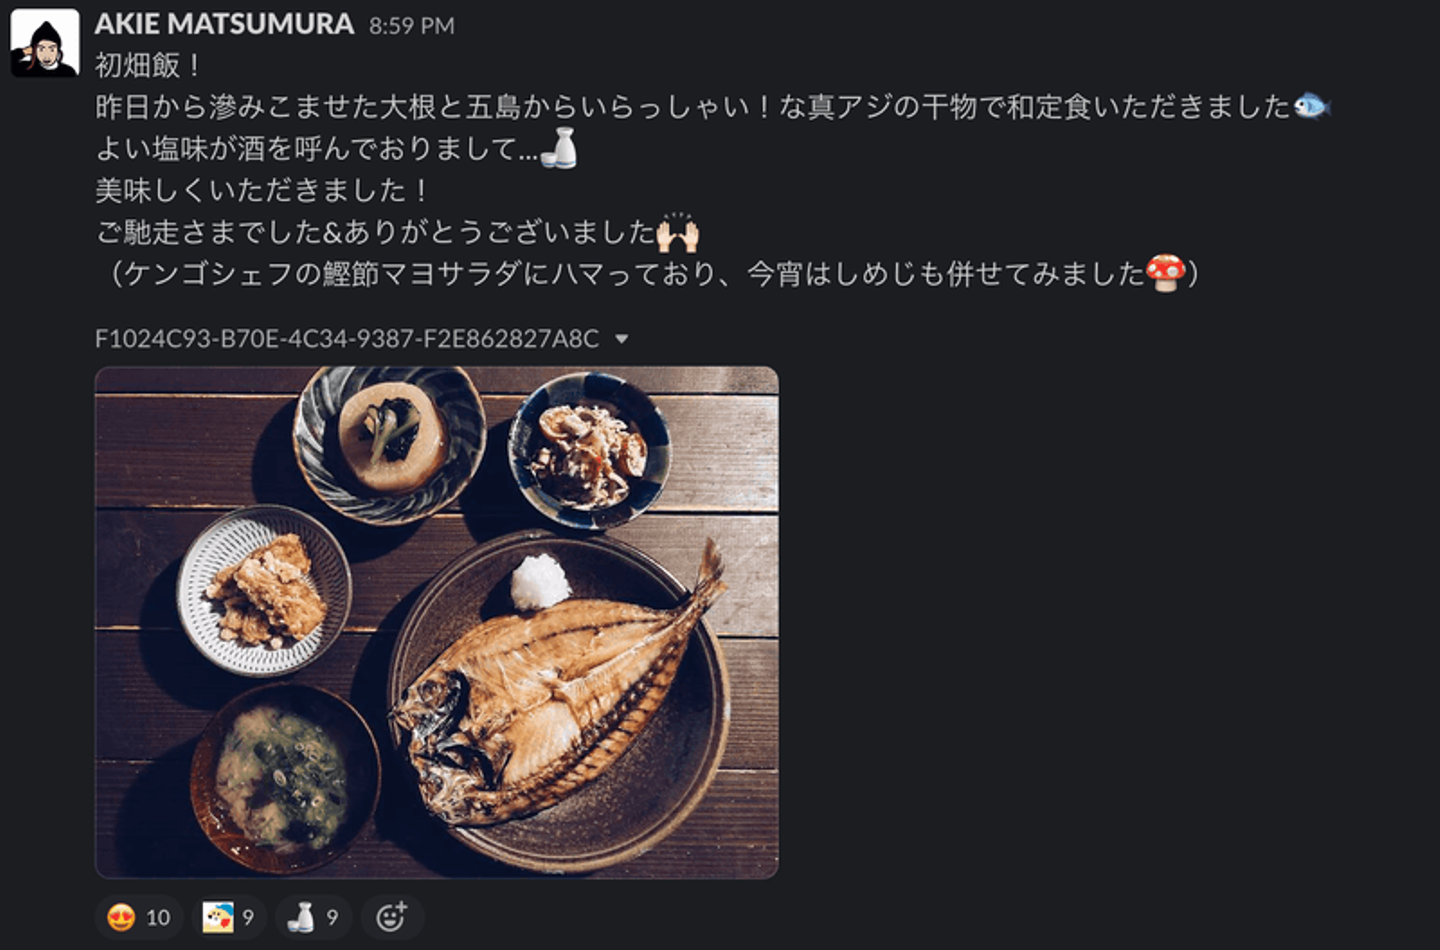The image size is (1440, 950).
Task: Add a new reaction with the smiley-plus icon
Action: (391, 917)
